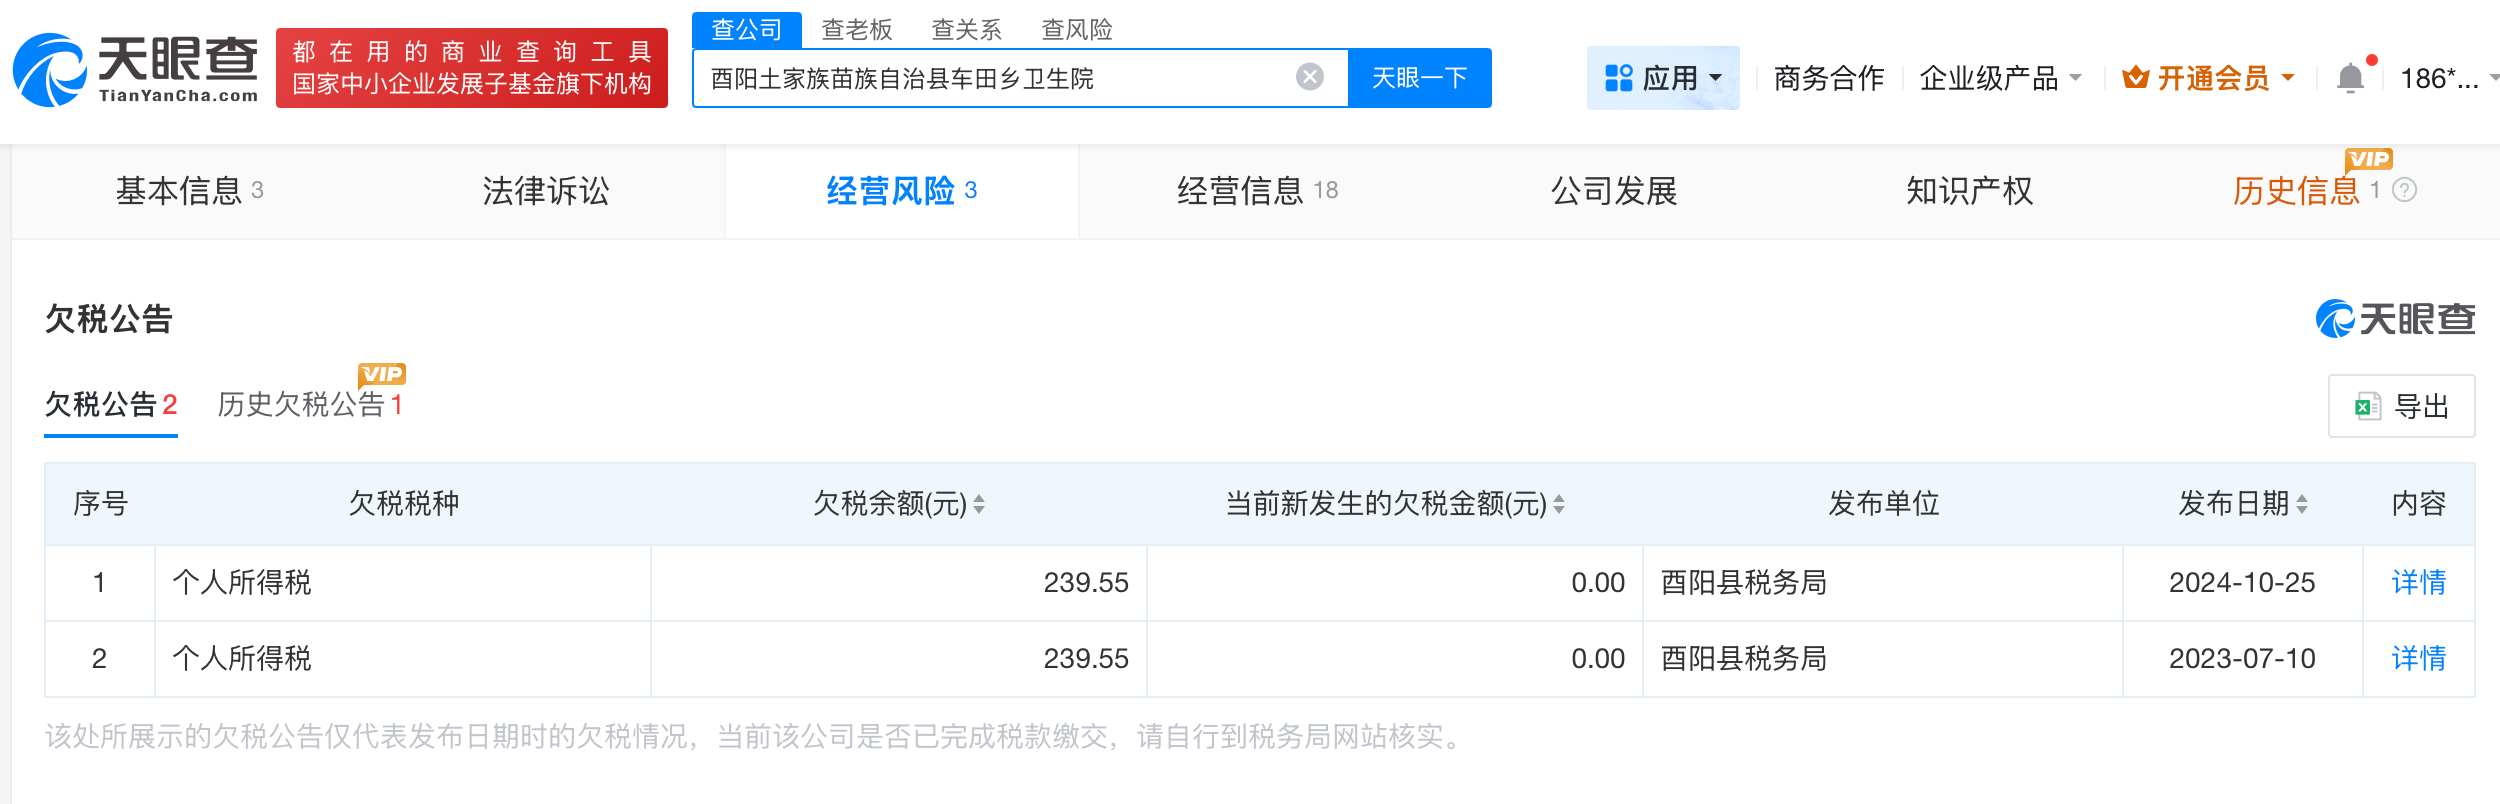Screen dimensions: 2500x804
Task: Click the question mark help icon
Action: click(x=2405, y=190)
